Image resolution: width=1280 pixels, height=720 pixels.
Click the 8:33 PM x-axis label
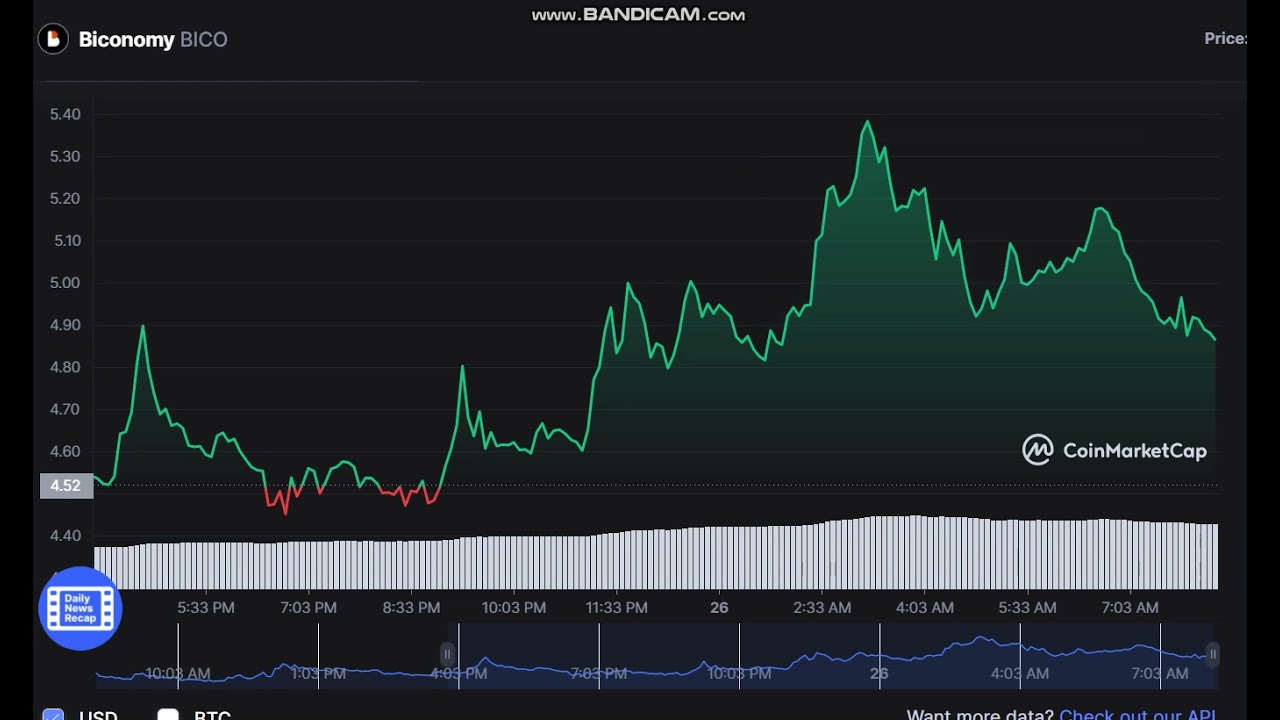(x=411, y=607)
